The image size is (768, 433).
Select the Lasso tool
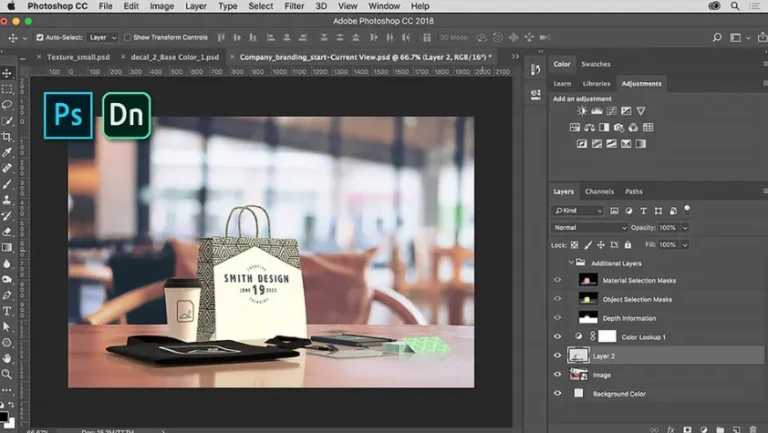[x=7, y=105]
